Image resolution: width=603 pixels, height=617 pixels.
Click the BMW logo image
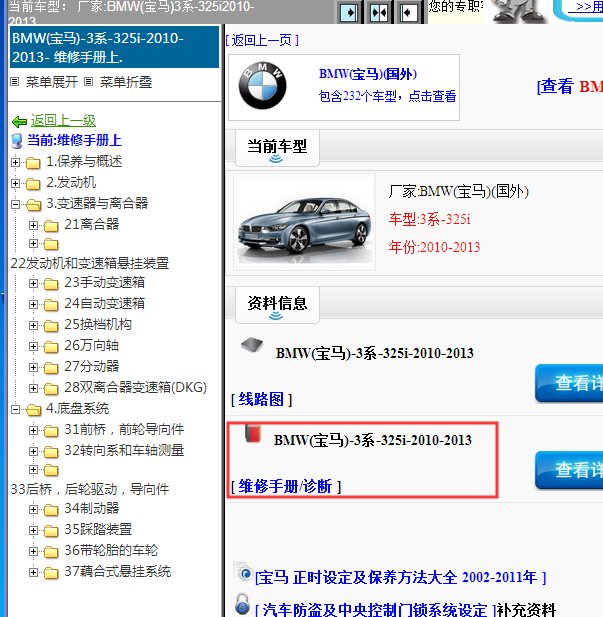point(263,85)
